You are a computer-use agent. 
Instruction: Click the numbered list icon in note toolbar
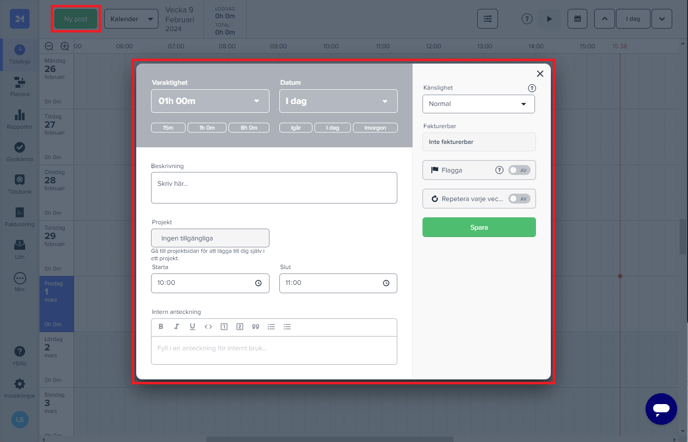pos(271,326)
